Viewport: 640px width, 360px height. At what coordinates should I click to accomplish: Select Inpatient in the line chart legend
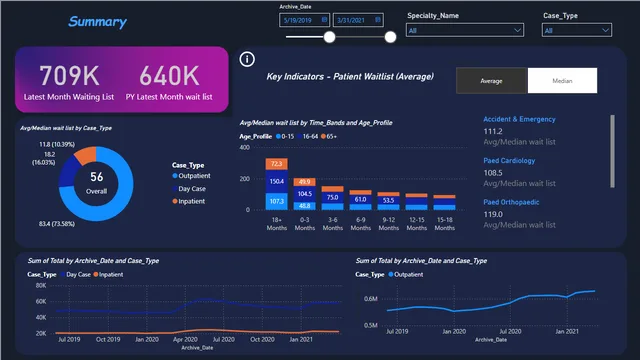[108, 274]
